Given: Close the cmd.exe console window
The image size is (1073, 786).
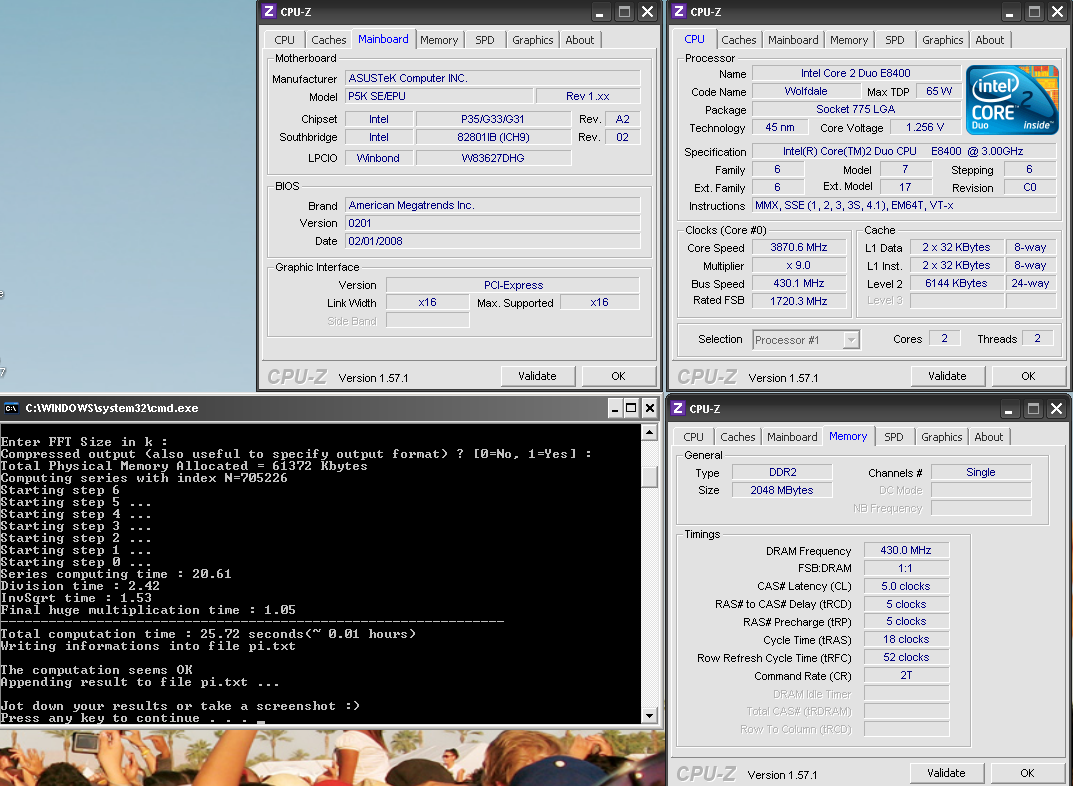Looking at the screenshot, I should (x=649, y=408).
